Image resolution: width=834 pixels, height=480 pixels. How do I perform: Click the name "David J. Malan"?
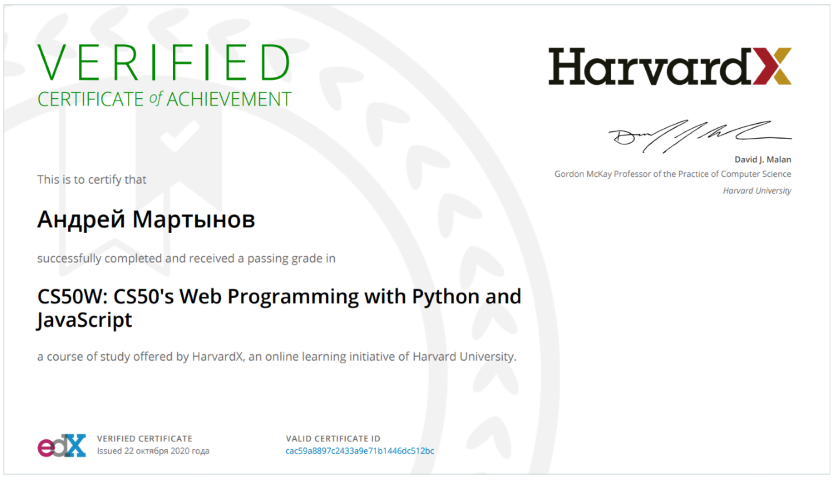click(763, 159)
